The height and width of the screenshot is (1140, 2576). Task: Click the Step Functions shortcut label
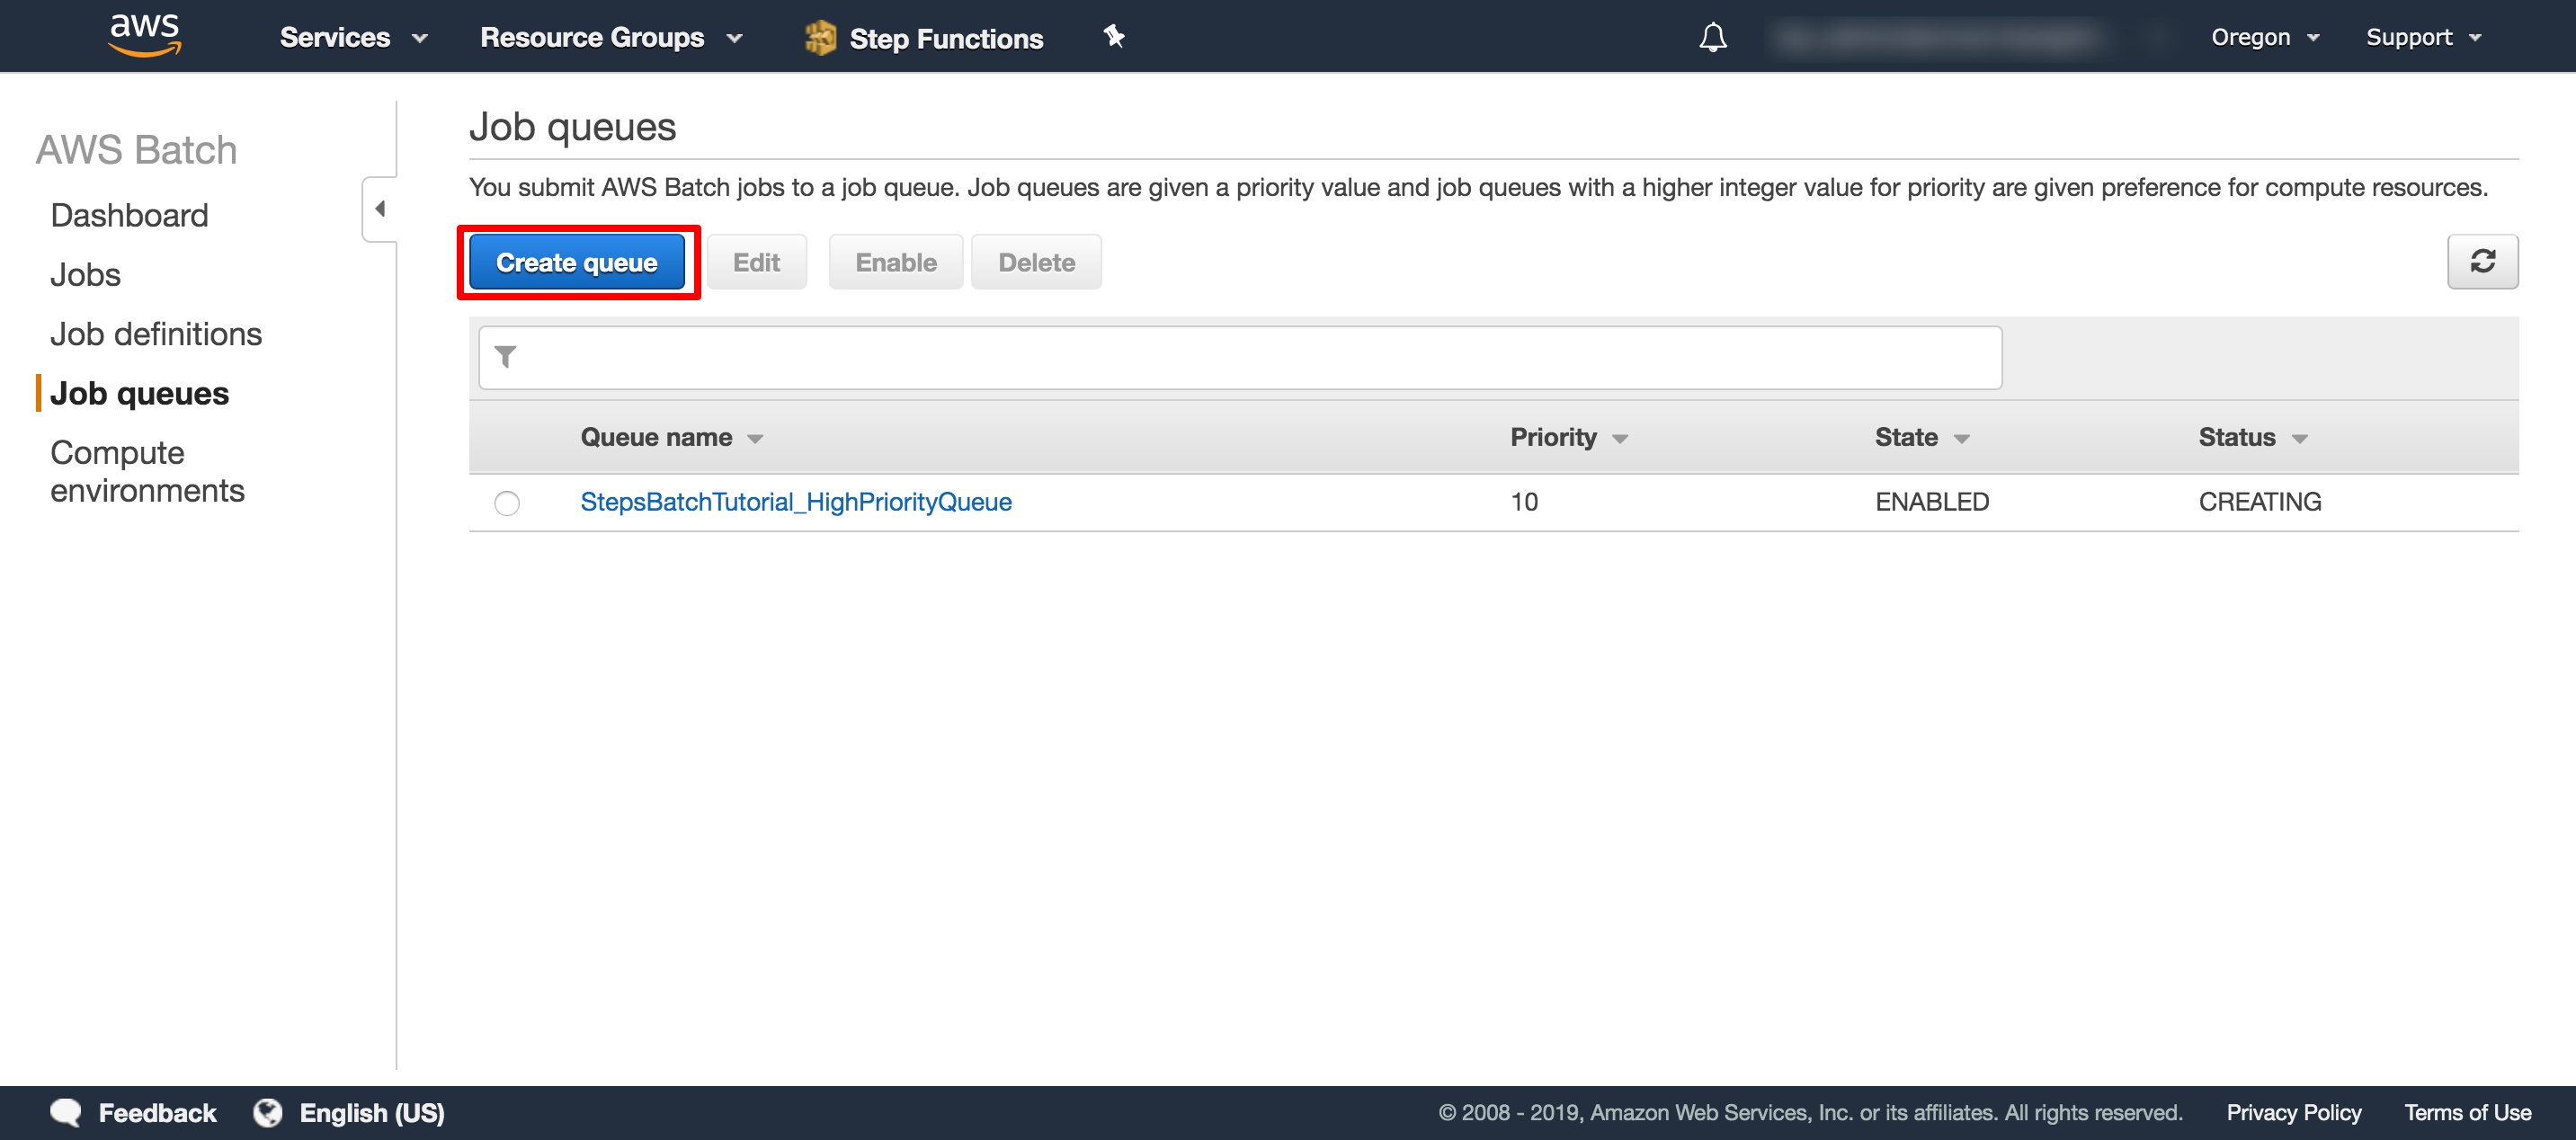[x=946, y=38]
